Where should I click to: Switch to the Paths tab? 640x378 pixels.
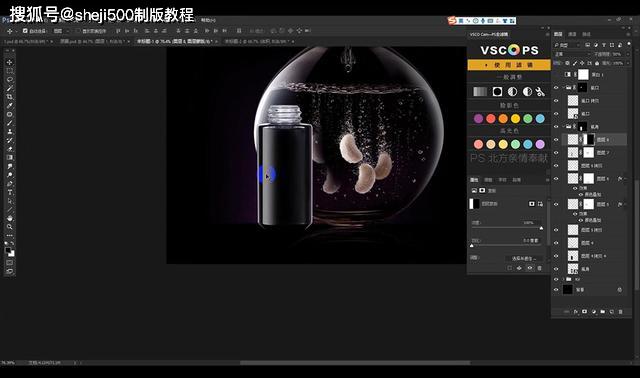586,34
